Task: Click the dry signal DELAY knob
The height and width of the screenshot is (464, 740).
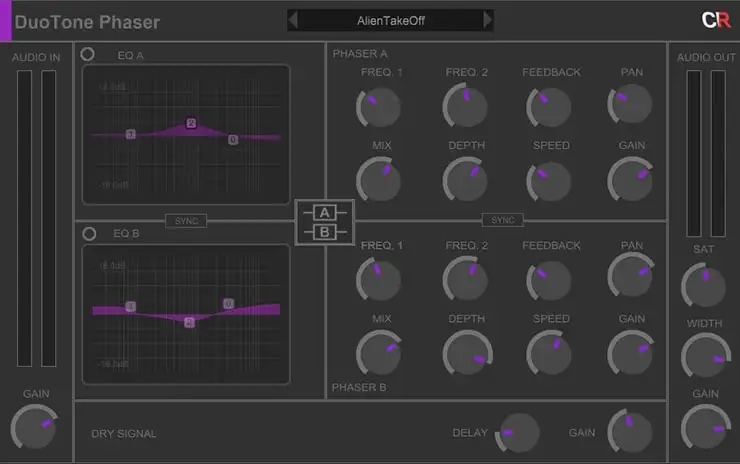Action: coord(518,433)
